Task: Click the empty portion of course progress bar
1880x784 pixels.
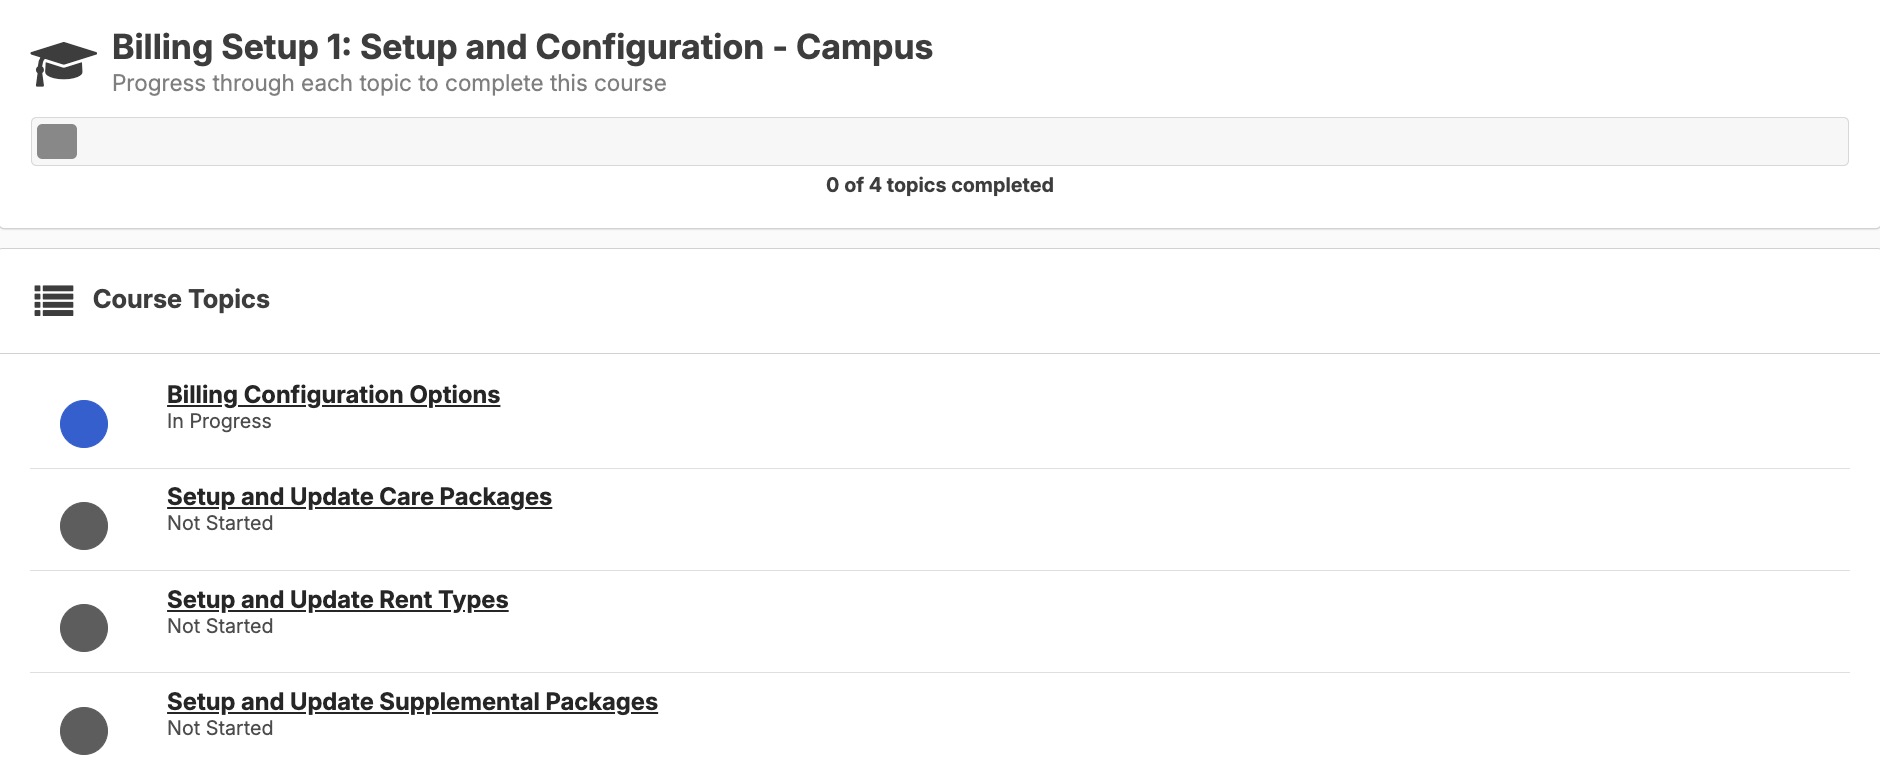Action: (x=960, y=141)
